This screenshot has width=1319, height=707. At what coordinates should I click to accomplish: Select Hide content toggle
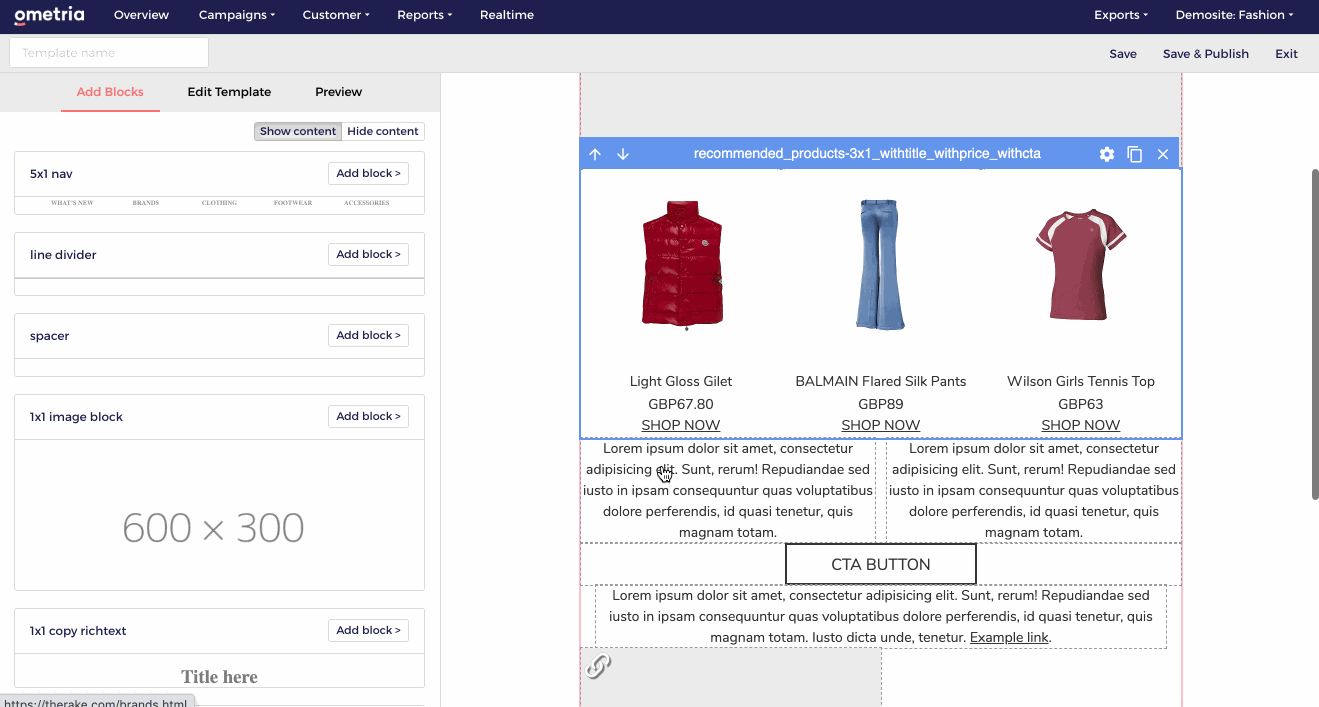[383, 131]
